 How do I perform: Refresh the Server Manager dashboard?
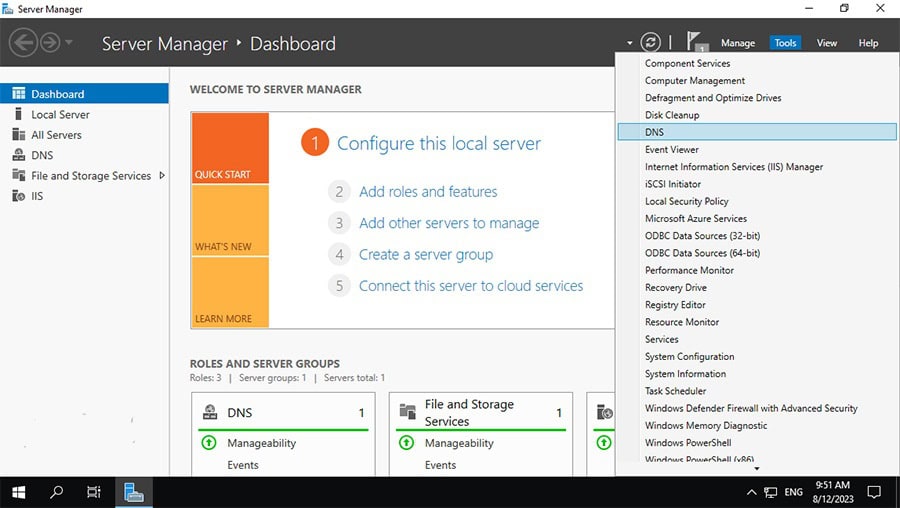point(650,42)
